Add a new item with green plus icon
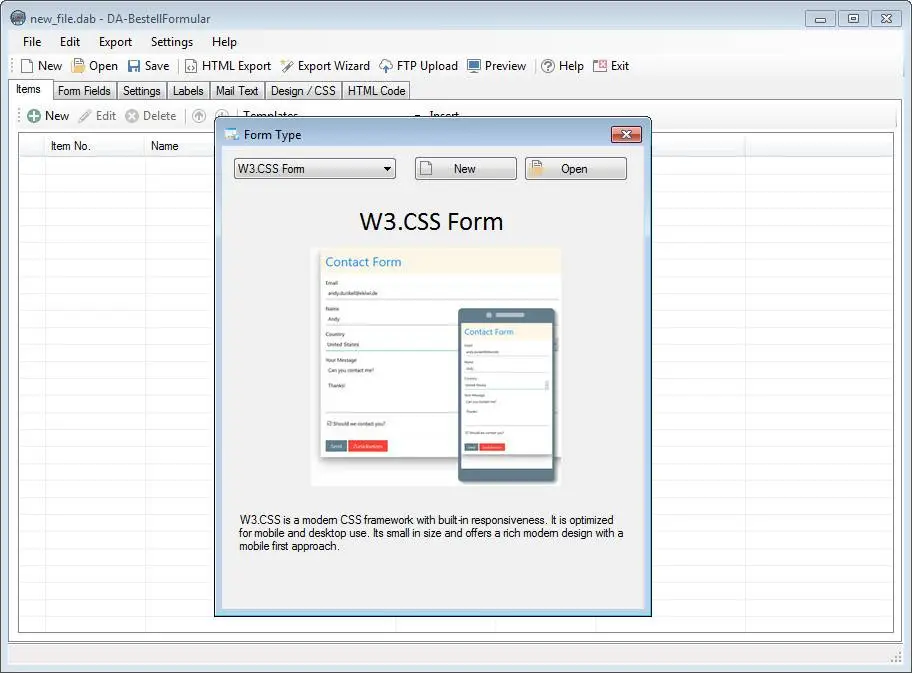The image size is (912, 673). [34, 116]
